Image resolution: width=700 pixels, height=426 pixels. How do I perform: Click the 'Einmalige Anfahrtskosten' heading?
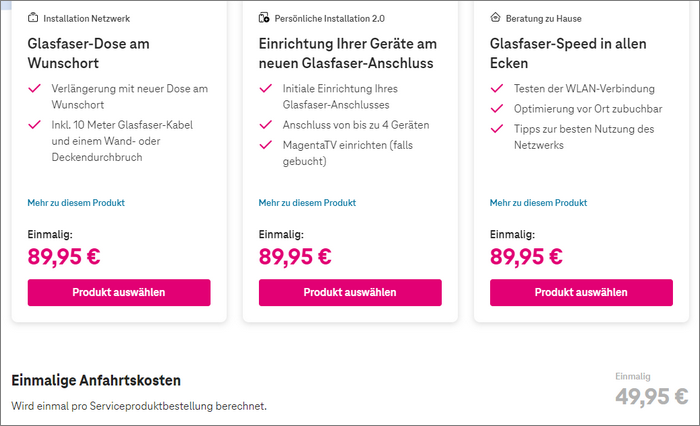[96, 380]
